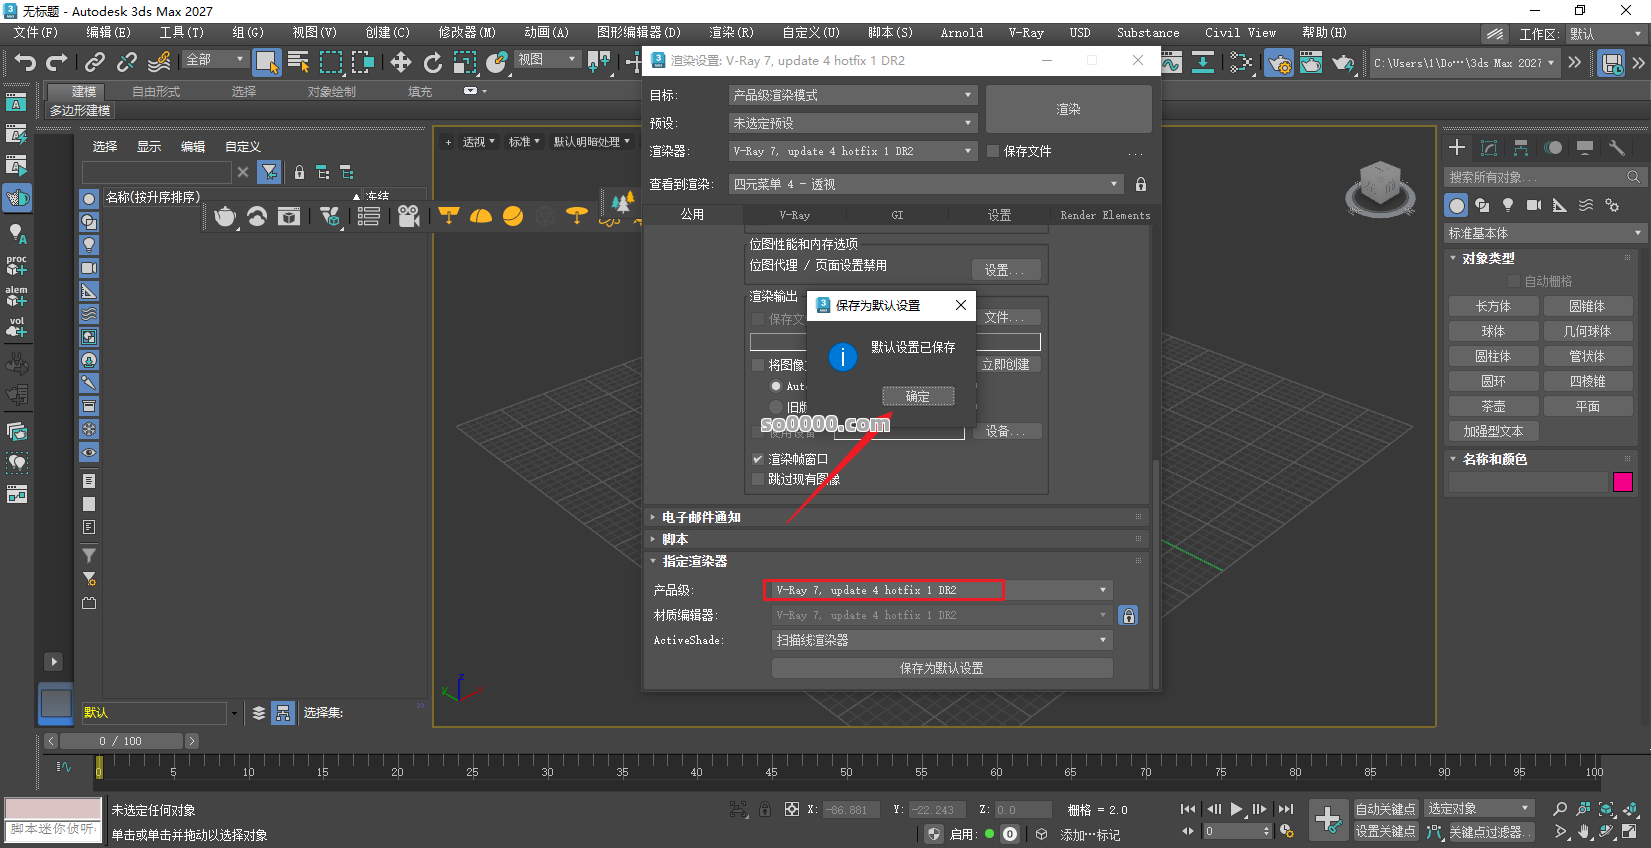Click the 长方体 box primitive button
The height and width of the screenshot is (848, 1651).
pos(1493,306)
